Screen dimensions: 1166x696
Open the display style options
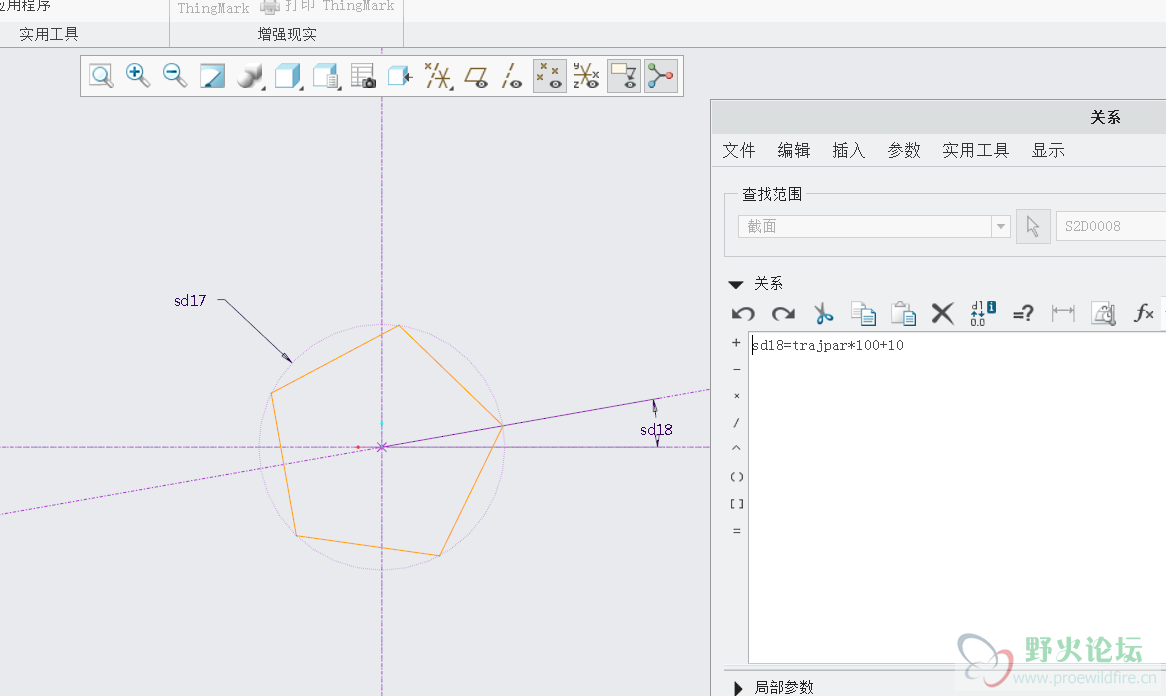(250, 76)
